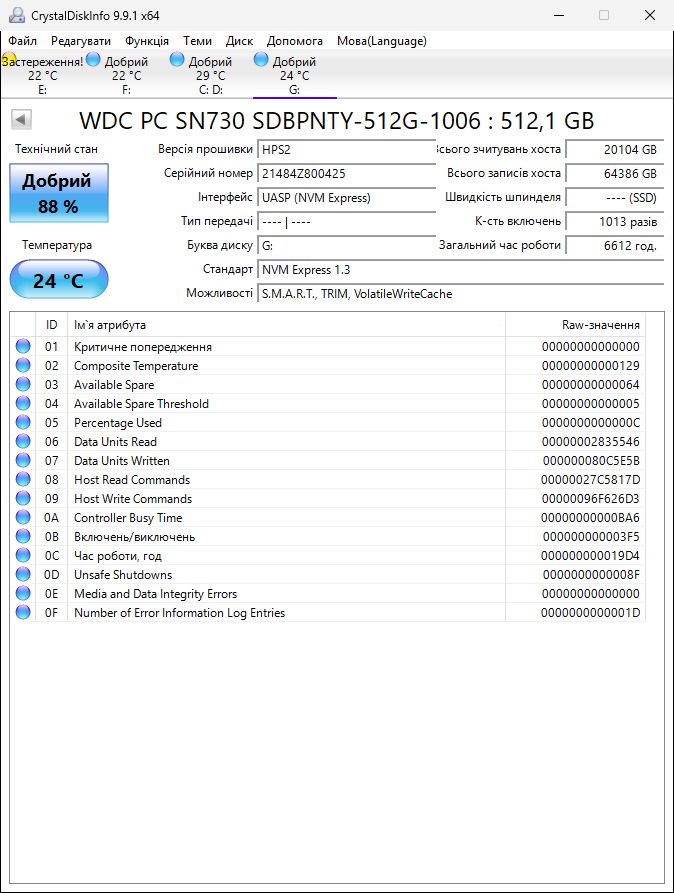Click the features field S.M.A.R.T., TRIM, VolatileWriteCache
The width and height of the screenshot is (674, 893).
click(460, 294)
